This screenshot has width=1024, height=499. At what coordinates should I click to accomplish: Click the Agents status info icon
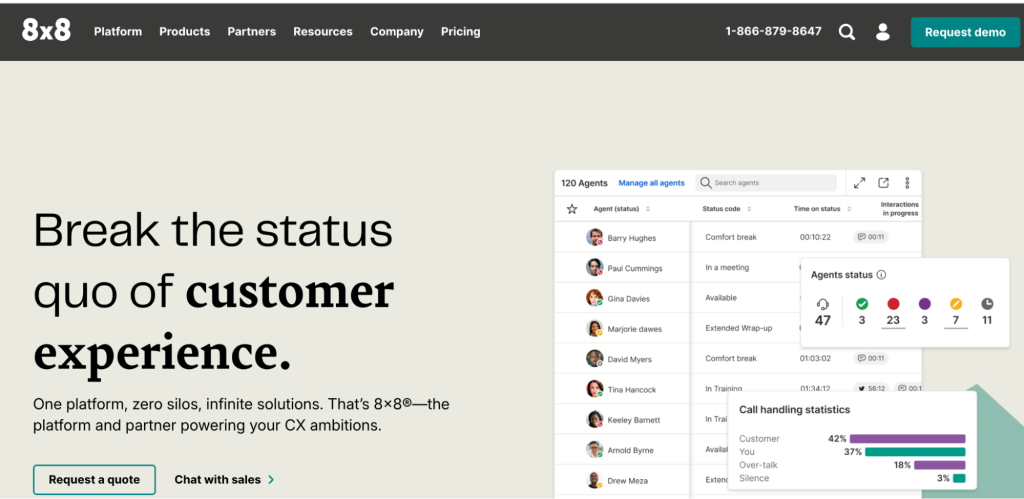point(881,275)
